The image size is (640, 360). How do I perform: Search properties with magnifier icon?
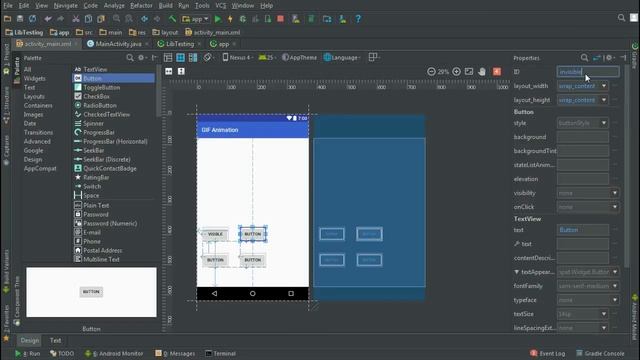coord(584,58)
